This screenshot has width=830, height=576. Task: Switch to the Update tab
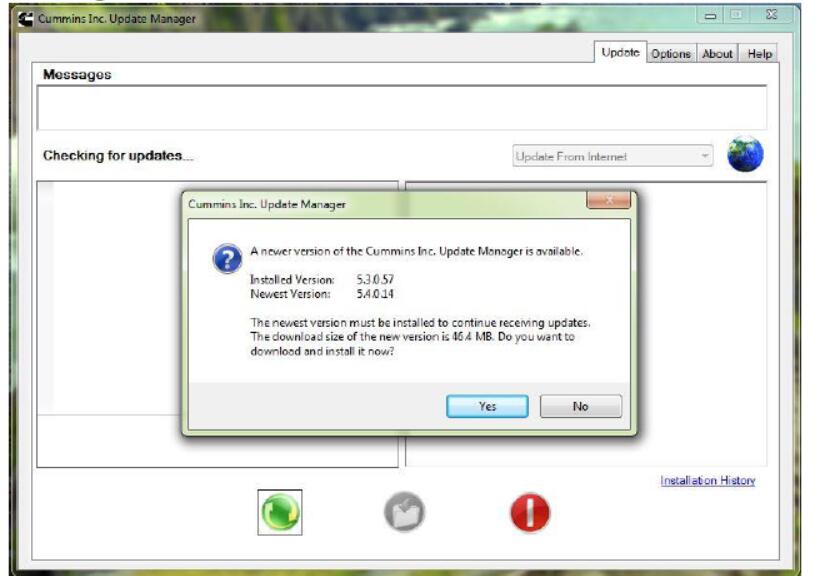coord(620,52)
